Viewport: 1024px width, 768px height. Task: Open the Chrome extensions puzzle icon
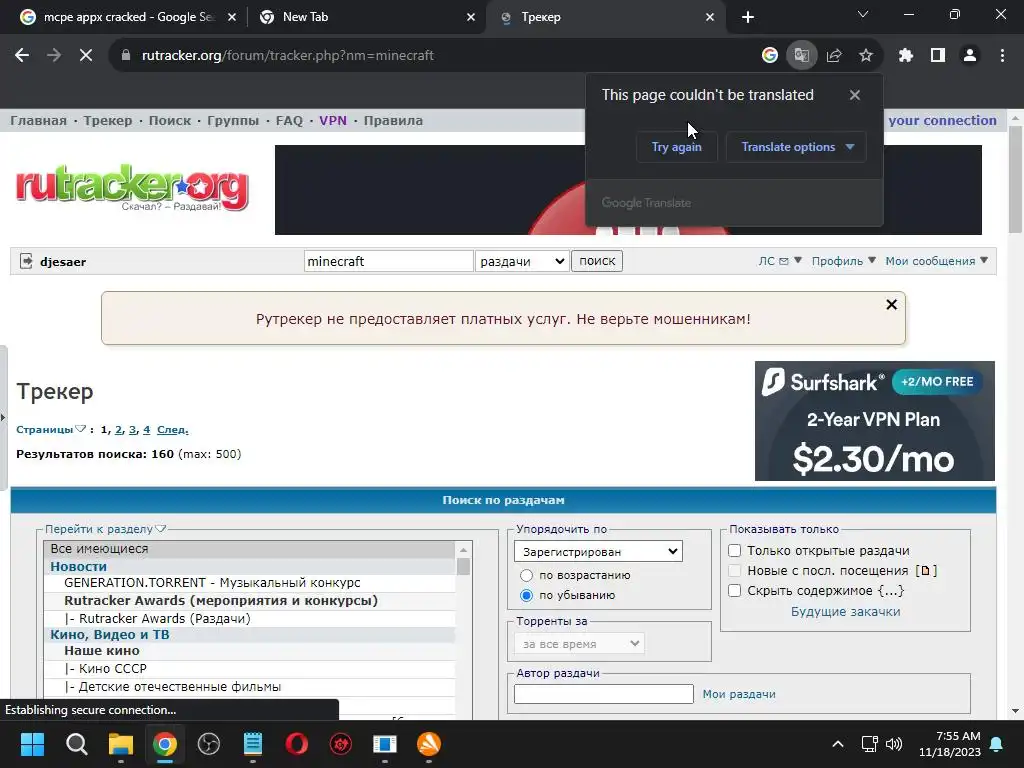point(906,56)
